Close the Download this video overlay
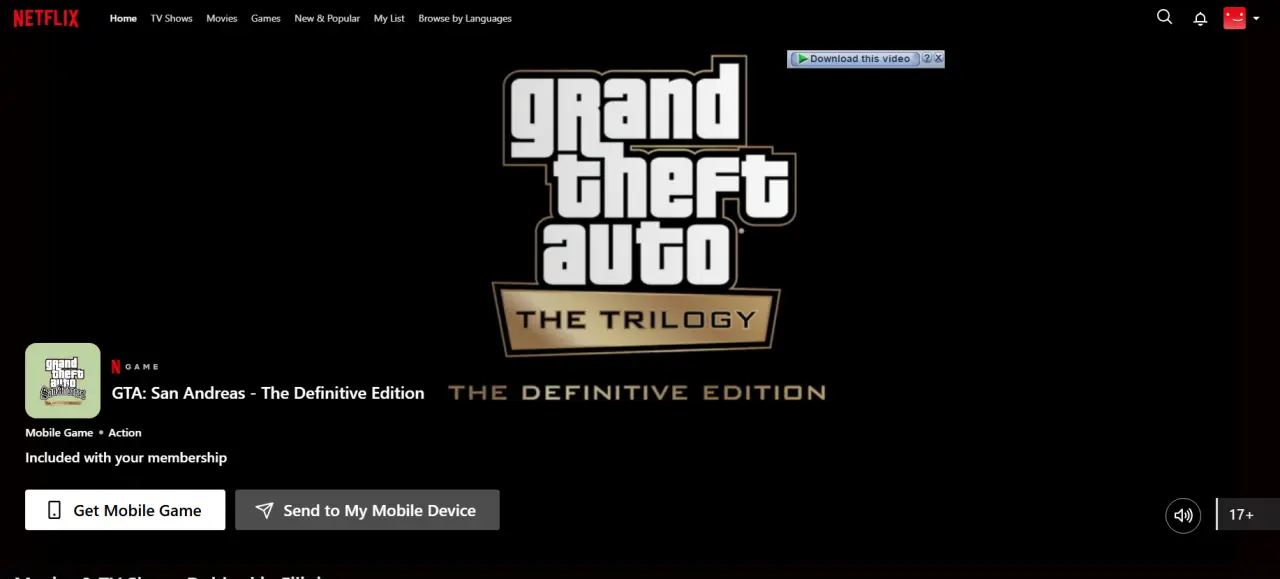The image size is (1280, 579). (938, 59)
